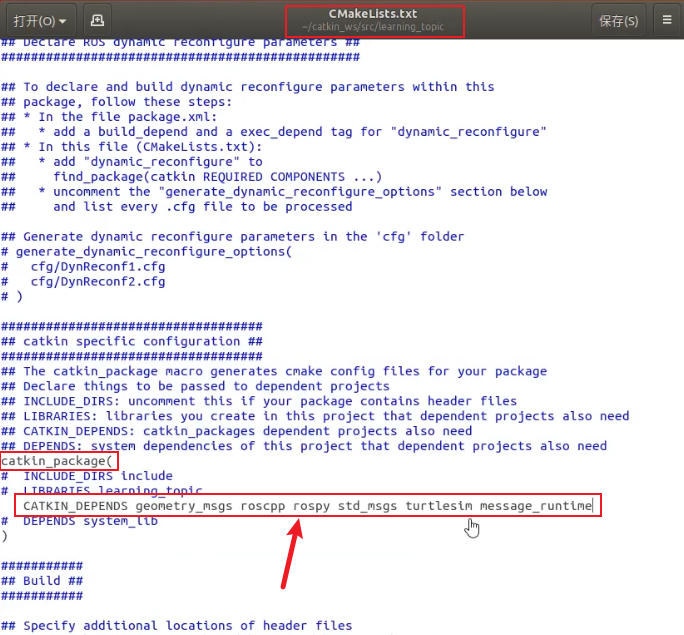The height and width of the screenshot is (635, 684).
Task: Click the ~/catkin_ws/src/learning_topic path subtitle
Action: point(373,27)
